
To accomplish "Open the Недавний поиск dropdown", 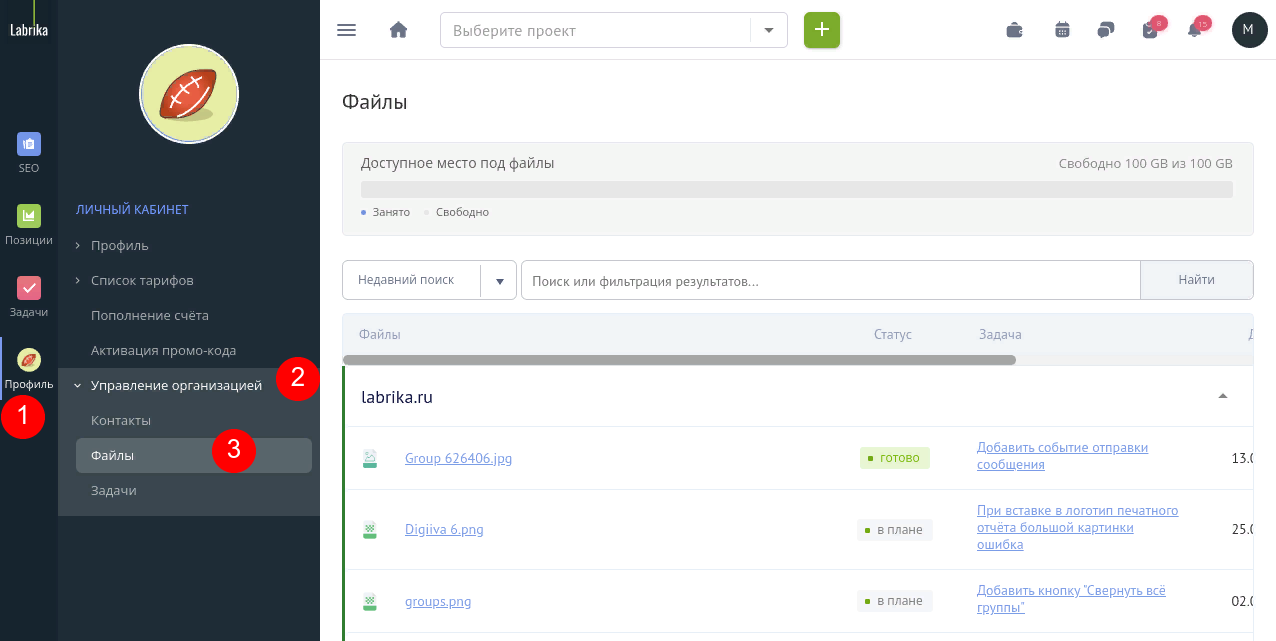I will [429, 280].
